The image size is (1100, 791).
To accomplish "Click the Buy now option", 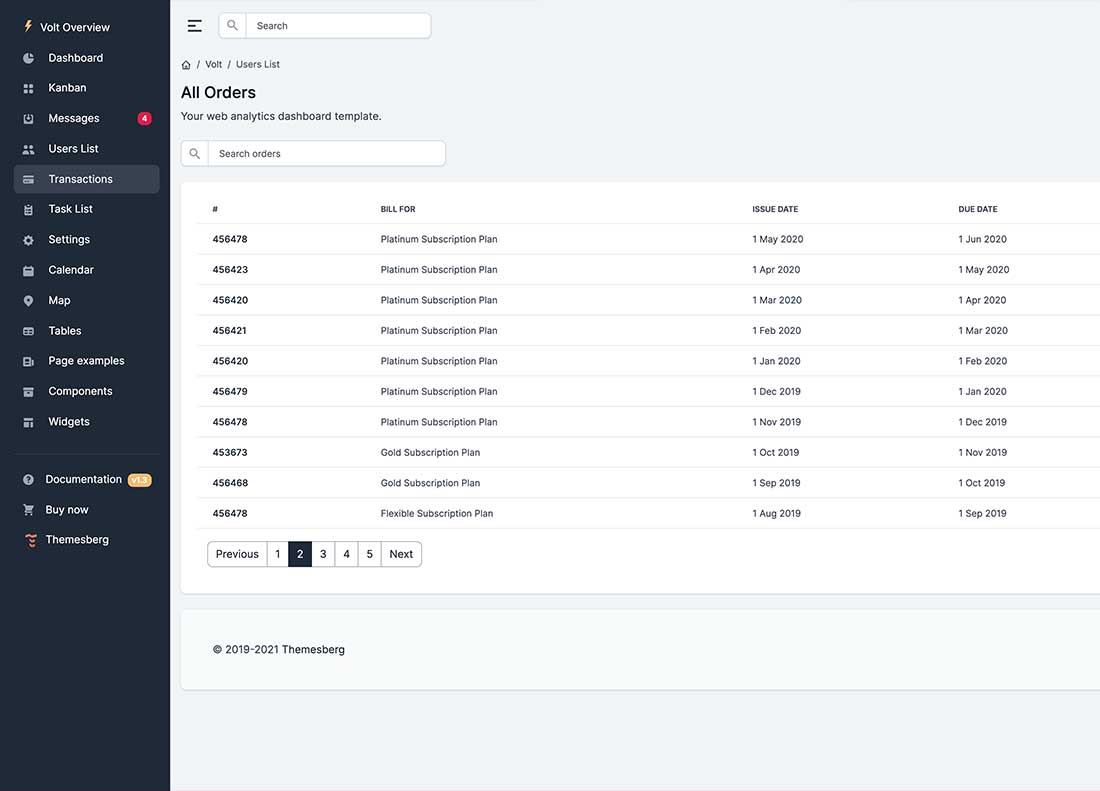I will [x=66, y=509].
